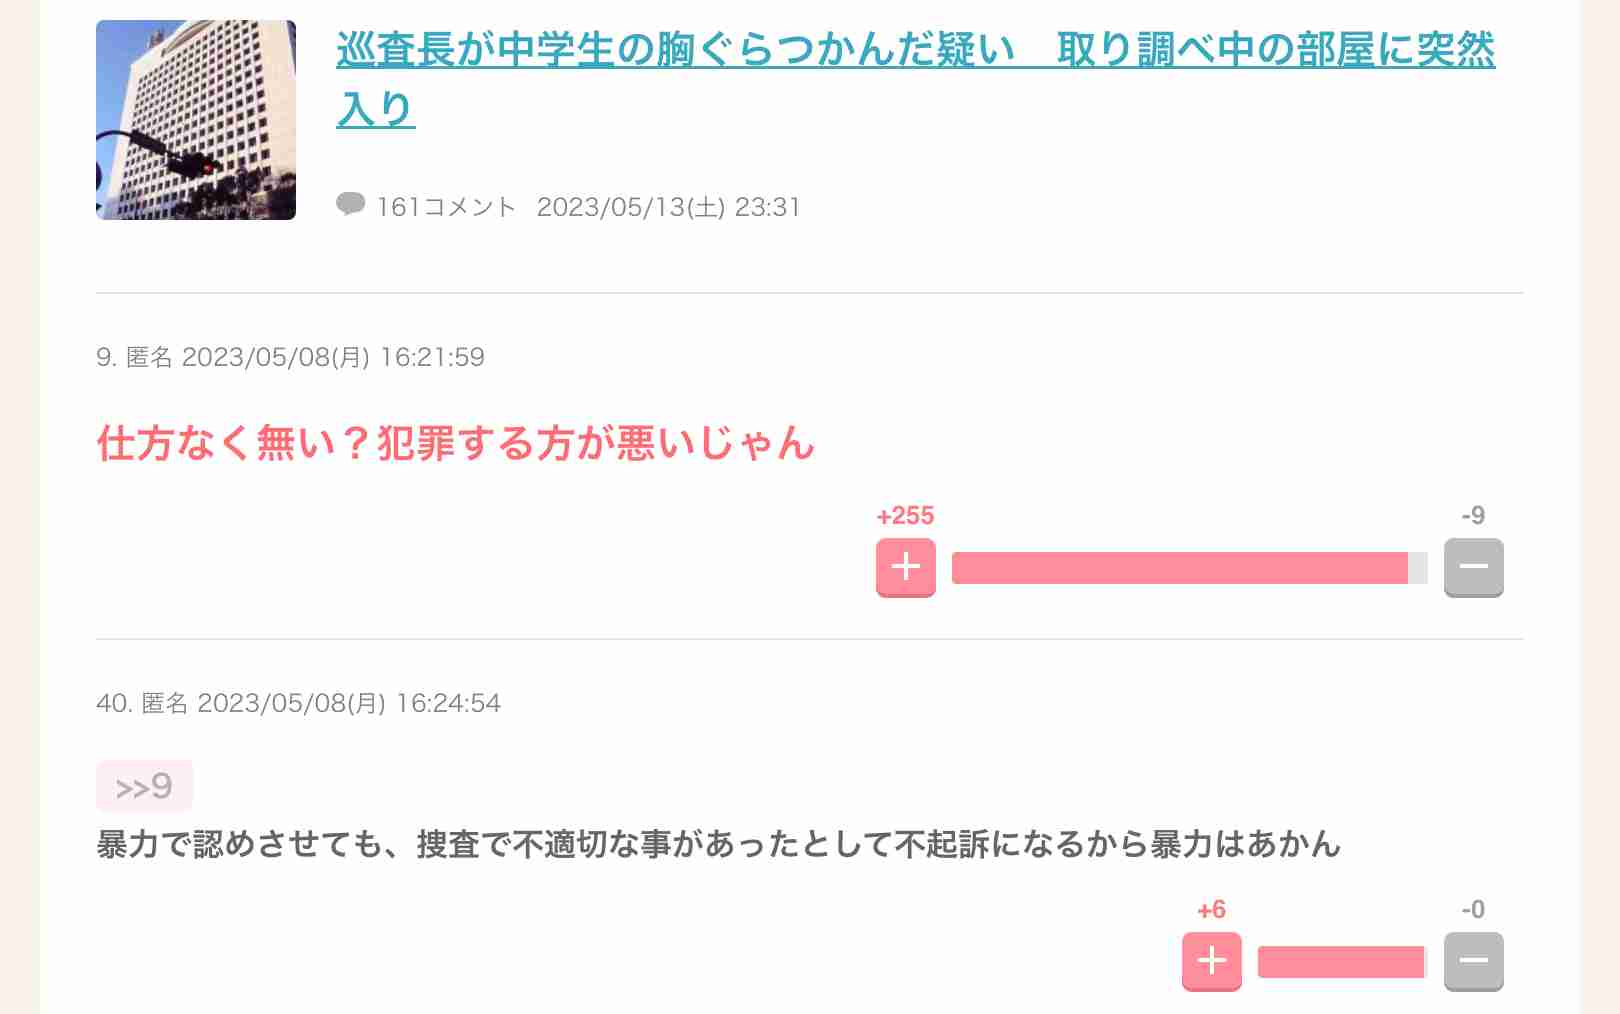Upvote comment 40 with the plus button
The image size is (1620, 1014).
point(1211,961)
